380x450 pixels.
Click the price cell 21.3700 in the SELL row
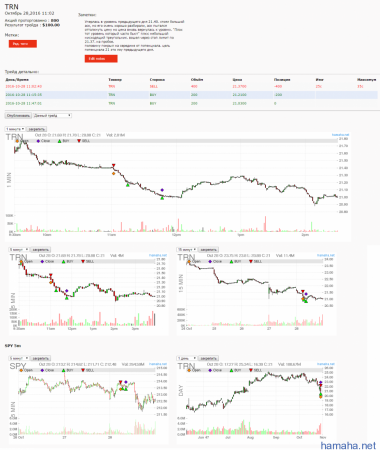click(x=239, y=86)
